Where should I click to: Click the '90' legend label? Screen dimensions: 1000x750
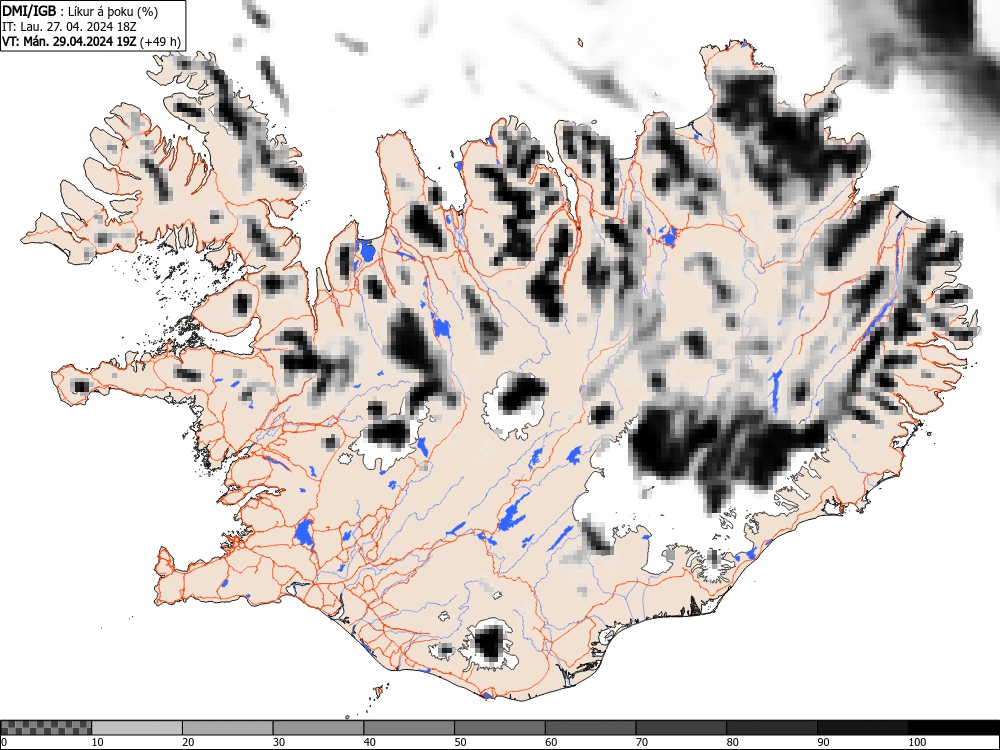[x=822, y=742]
